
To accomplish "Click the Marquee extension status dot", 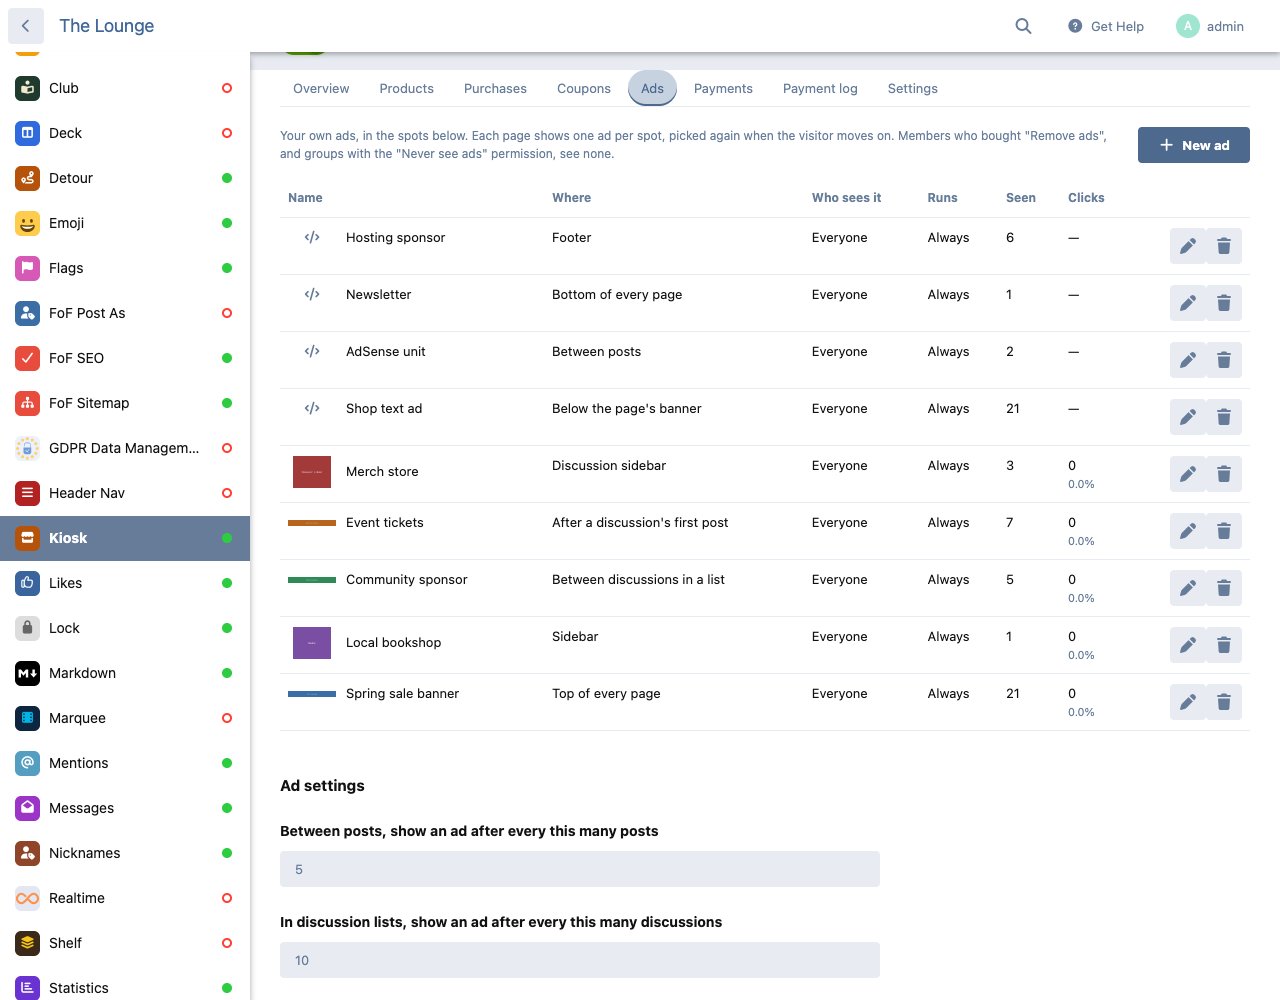I will click(x=227, y=718).
